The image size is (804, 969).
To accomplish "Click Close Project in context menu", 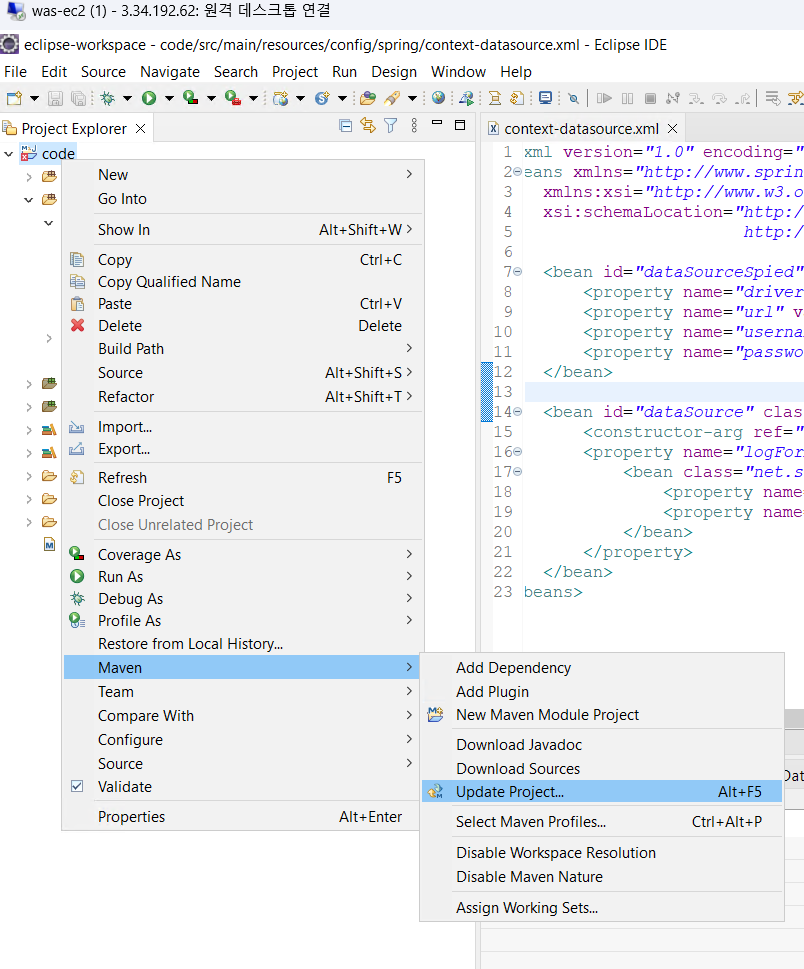I will [244, 501].
